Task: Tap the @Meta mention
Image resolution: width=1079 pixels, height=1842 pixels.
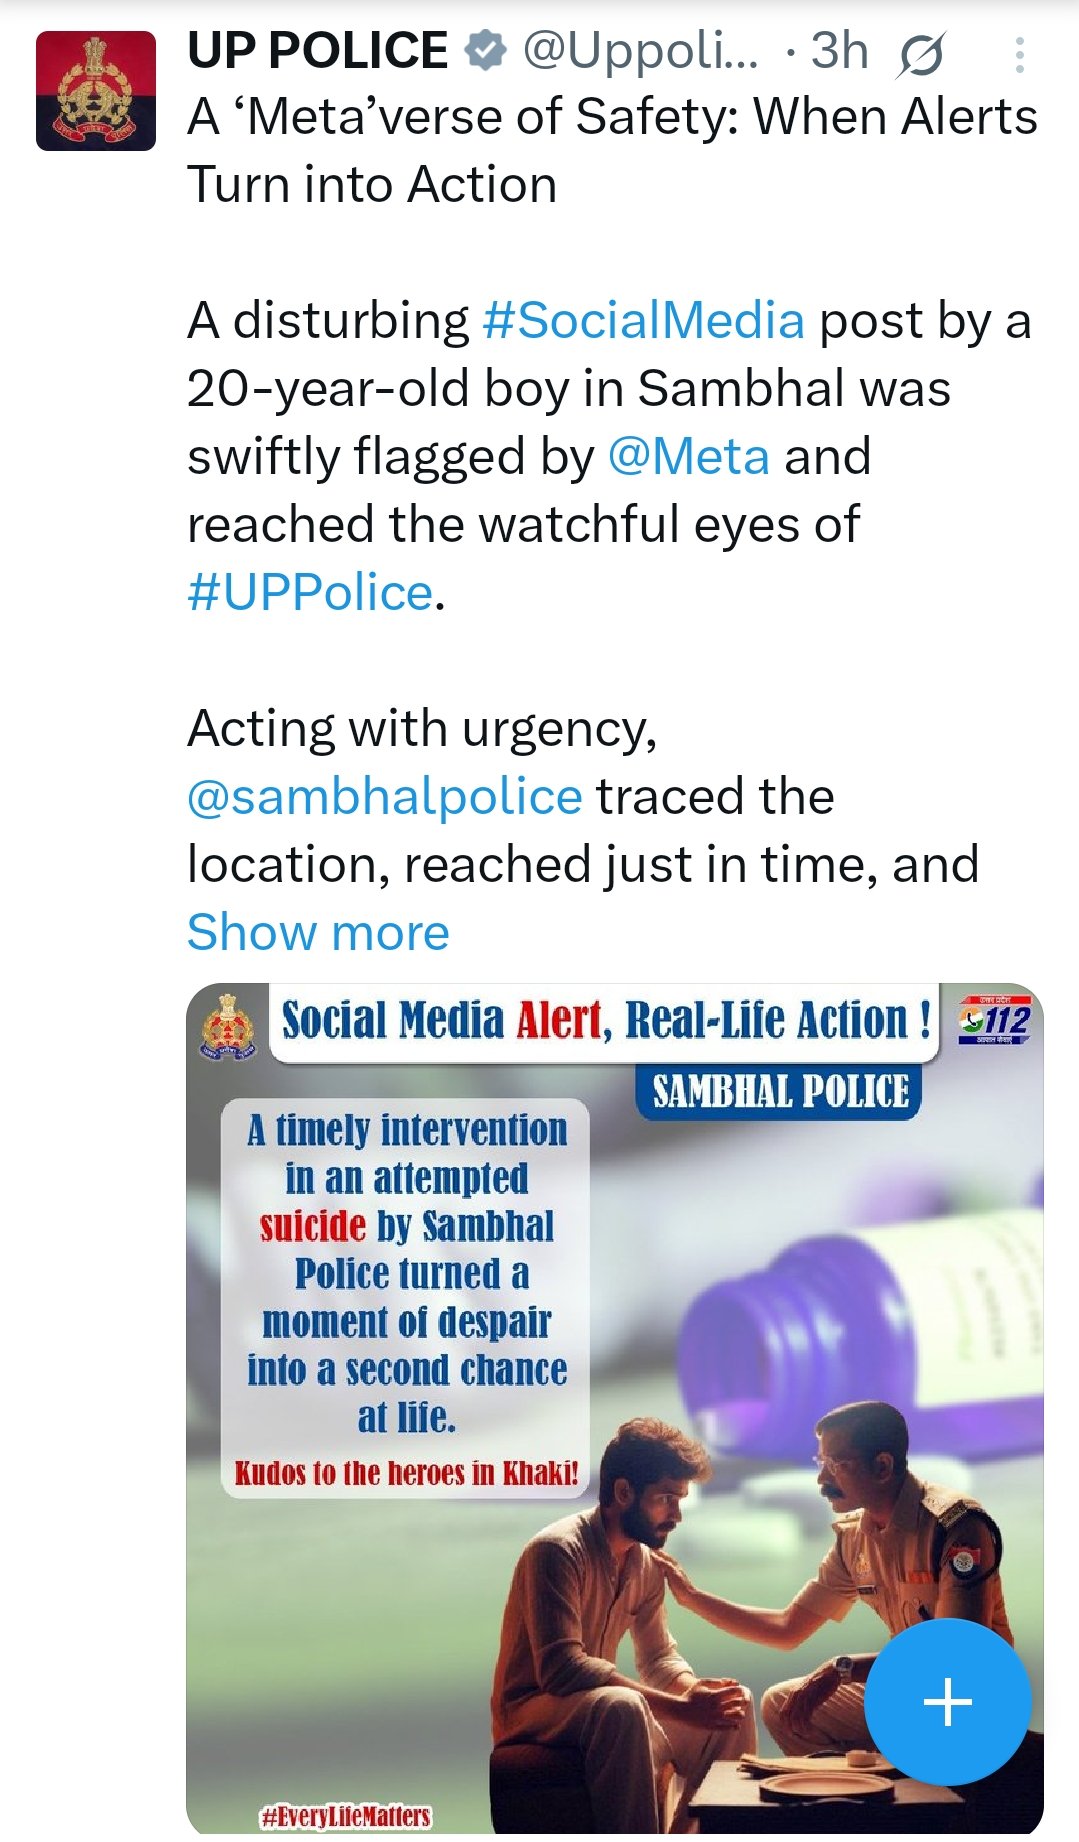Action: tap(689, 457)
